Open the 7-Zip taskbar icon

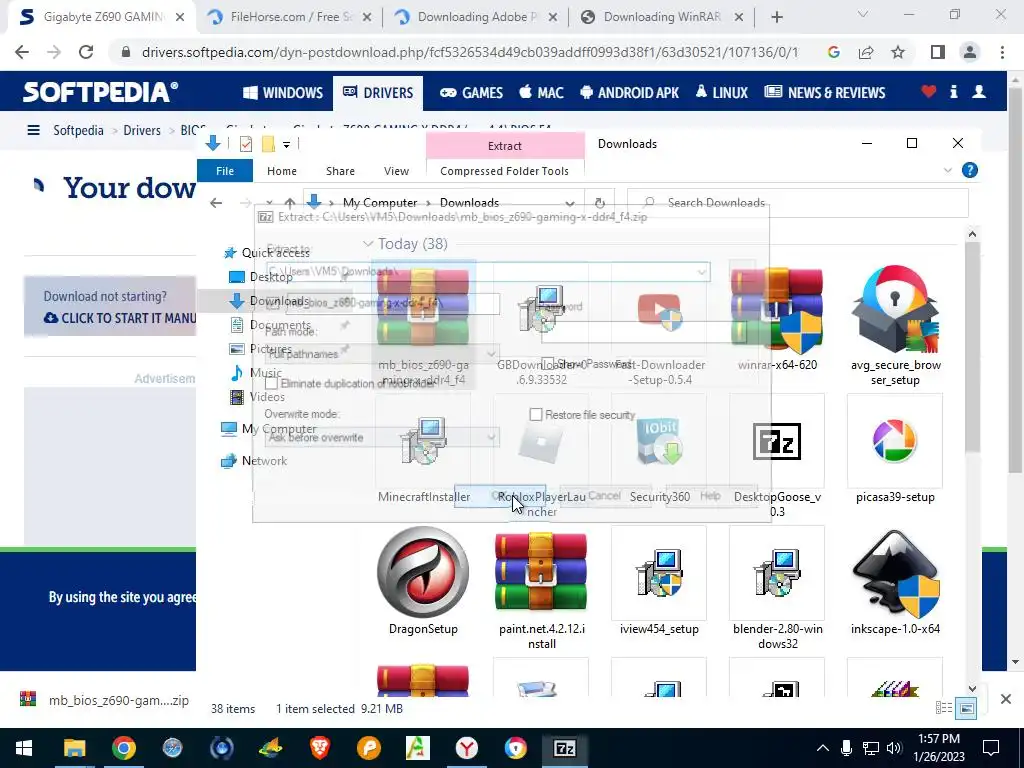[x=564, y=748]
